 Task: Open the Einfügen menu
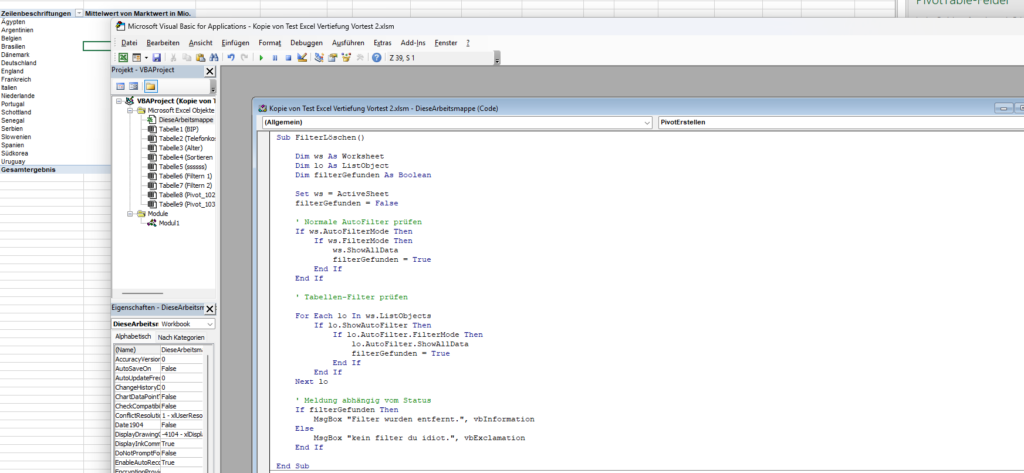point(235,43)
